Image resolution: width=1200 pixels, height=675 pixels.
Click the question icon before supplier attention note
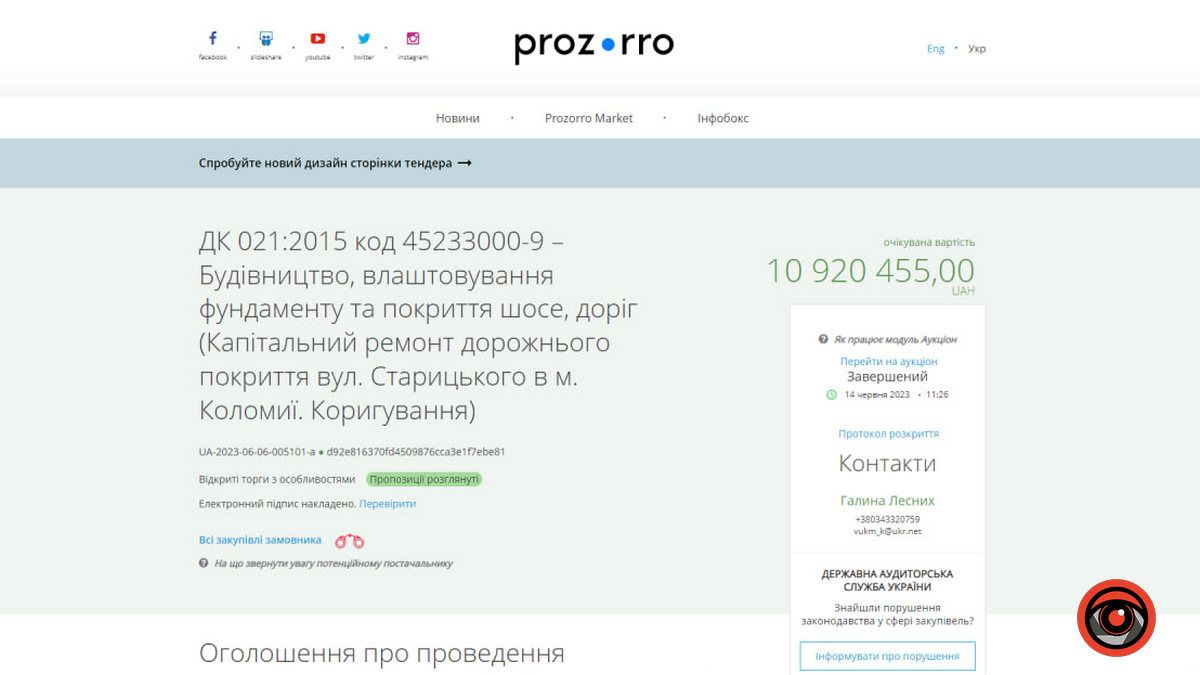205,563
